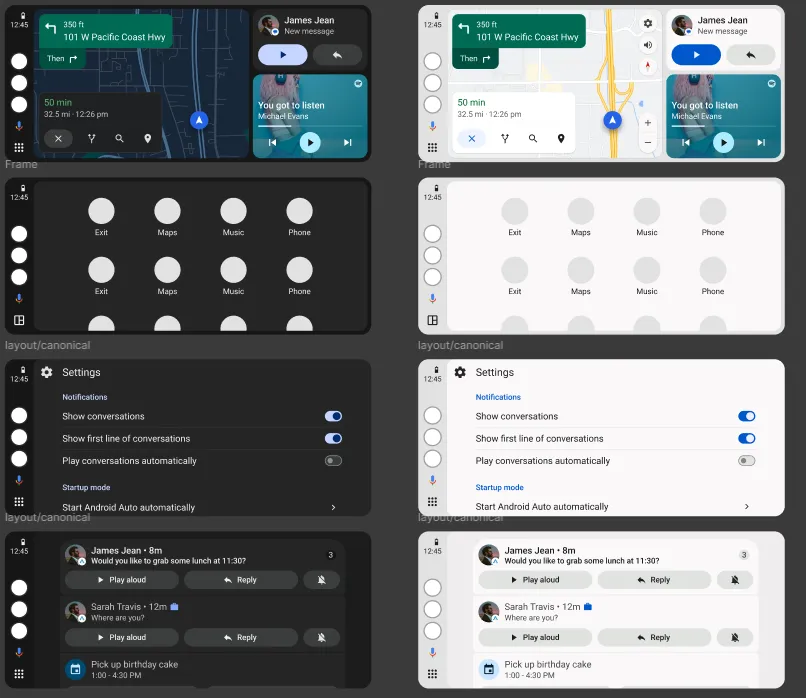Tap search magnifier in dark map frame
This screenshot has height=698, width=806.
tap(119, 138)
